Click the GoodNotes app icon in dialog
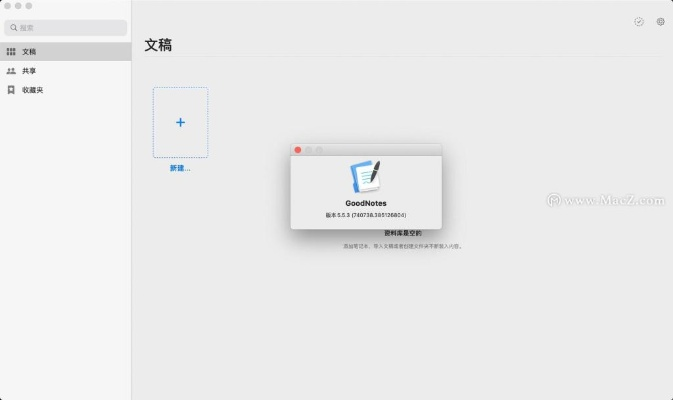Image resolution: width=673 pixels, height=400 pixels. pos(366,176)
